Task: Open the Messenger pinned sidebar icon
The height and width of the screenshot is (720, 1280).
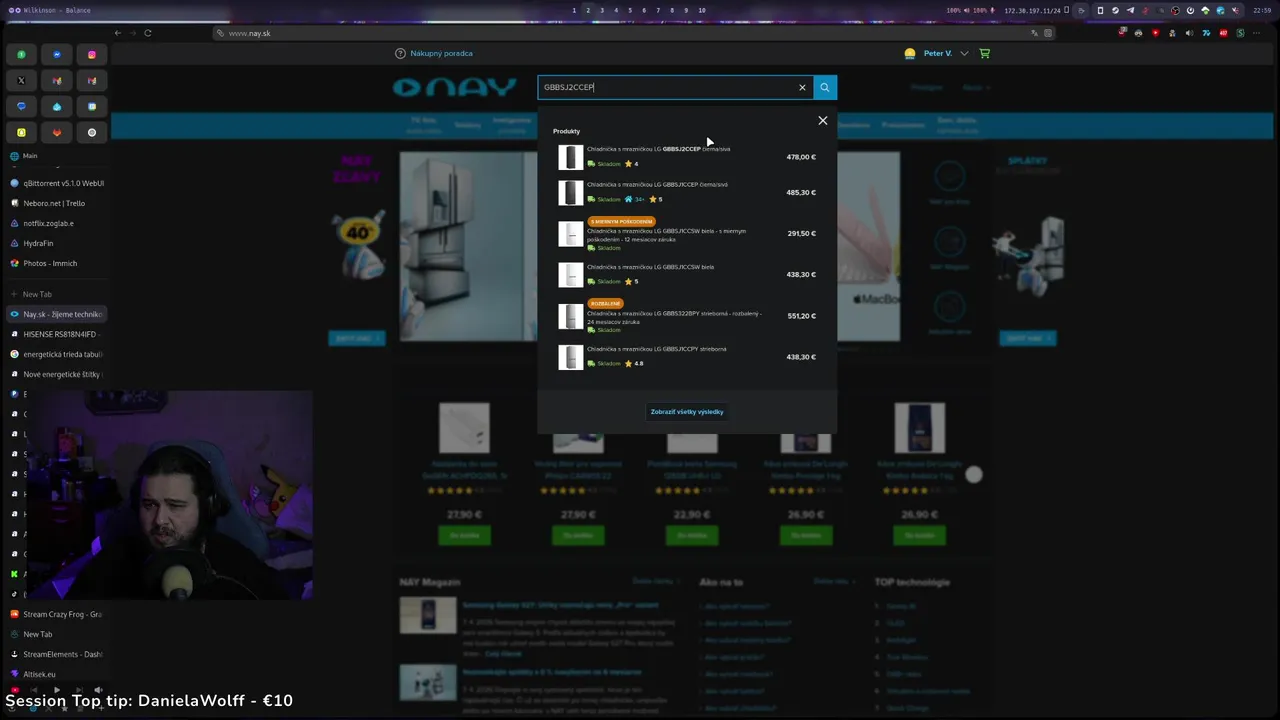Action: coord(57,55)
